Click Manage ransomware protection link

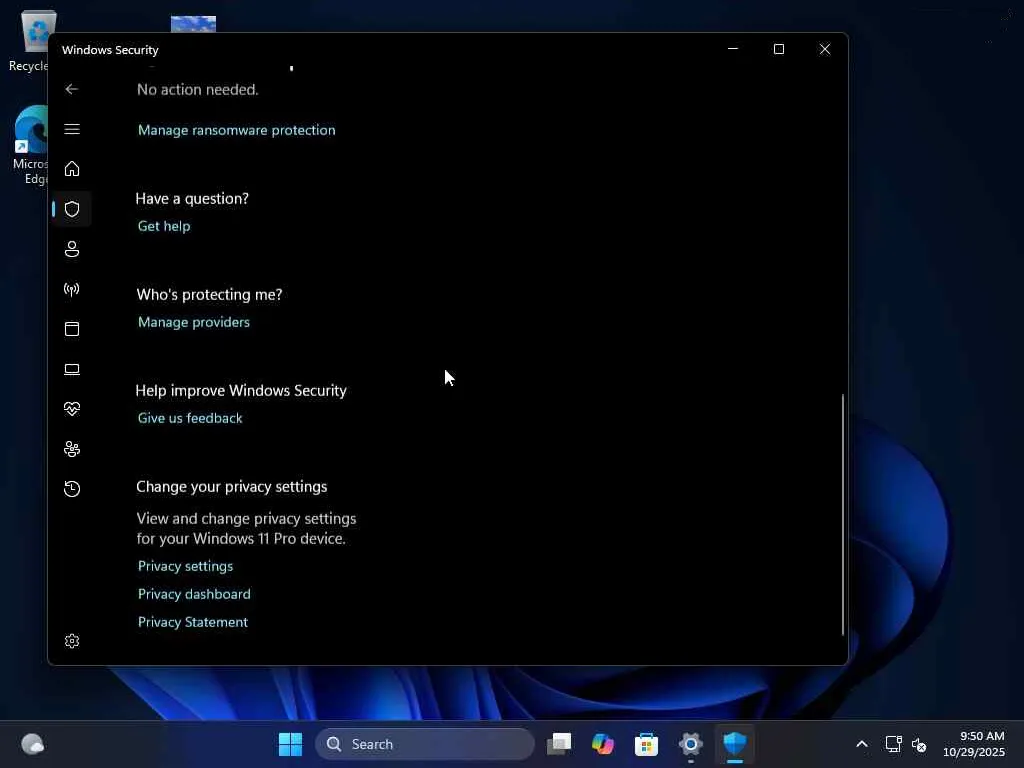[x=236, y=130]
